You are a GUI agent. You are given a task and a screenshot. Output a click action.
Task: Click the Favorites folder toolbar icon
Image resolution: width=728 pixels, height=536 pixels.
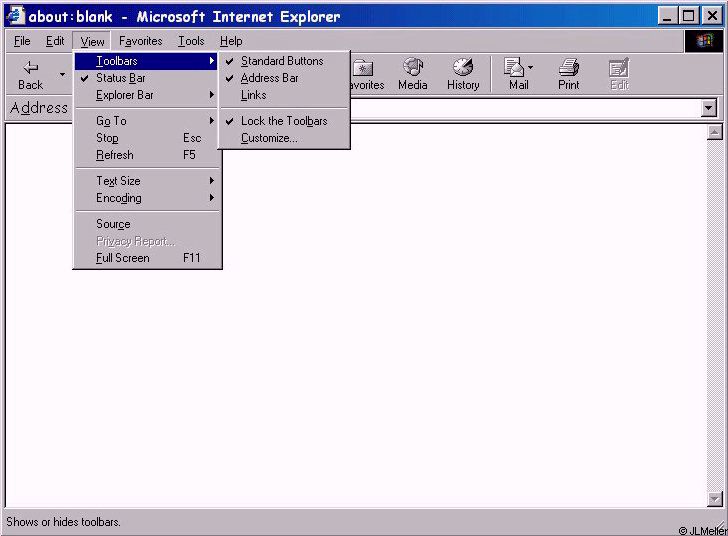click(363, 68)
